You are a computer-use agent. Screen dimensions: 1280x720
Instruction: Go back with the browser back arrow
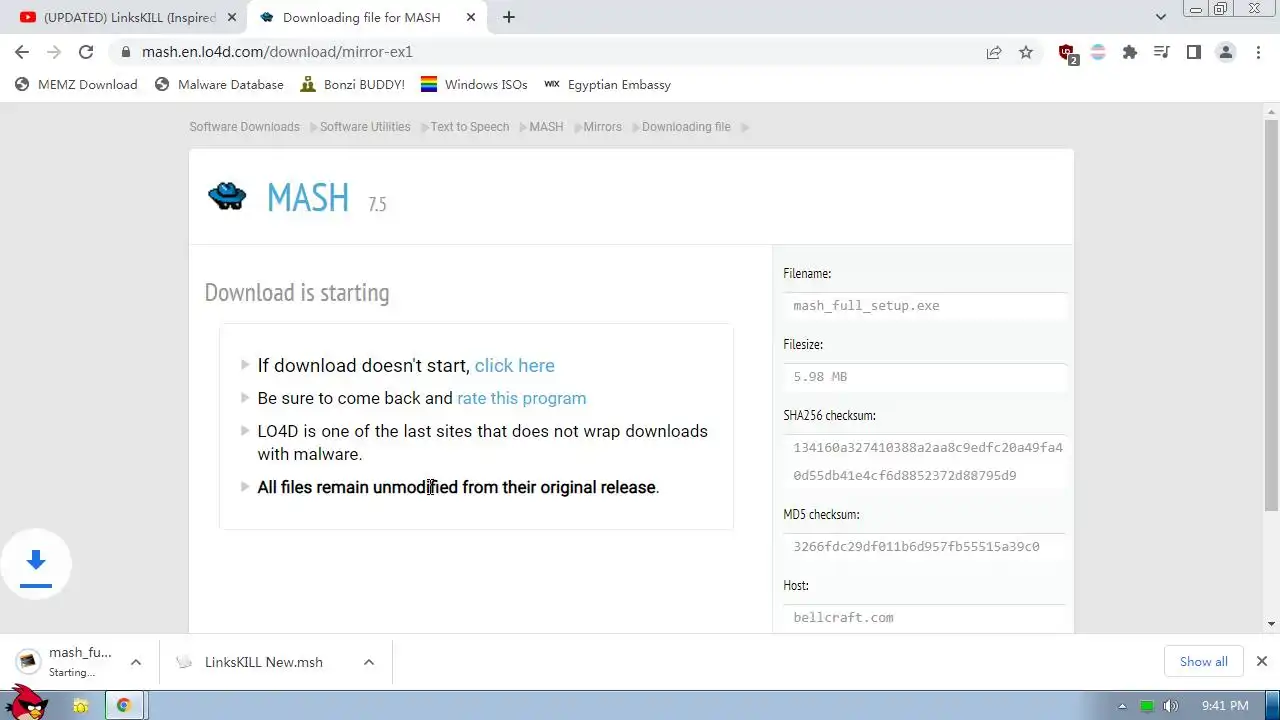22,52
